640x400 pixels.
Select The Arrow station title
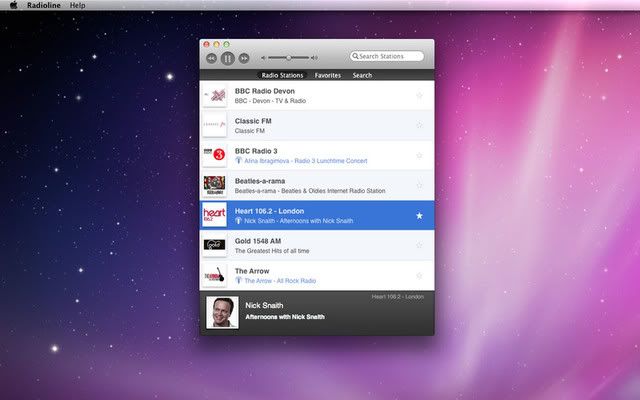point(252,271)
